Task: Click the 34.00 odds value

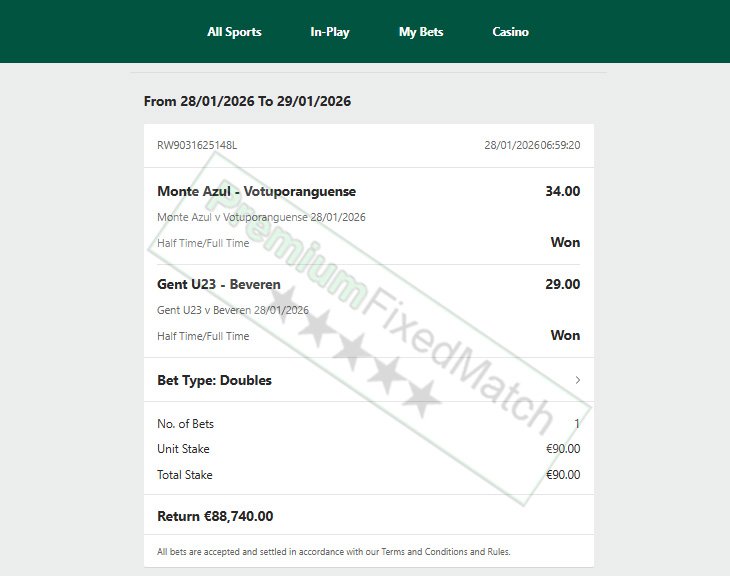Action: [x=562, y=191]
